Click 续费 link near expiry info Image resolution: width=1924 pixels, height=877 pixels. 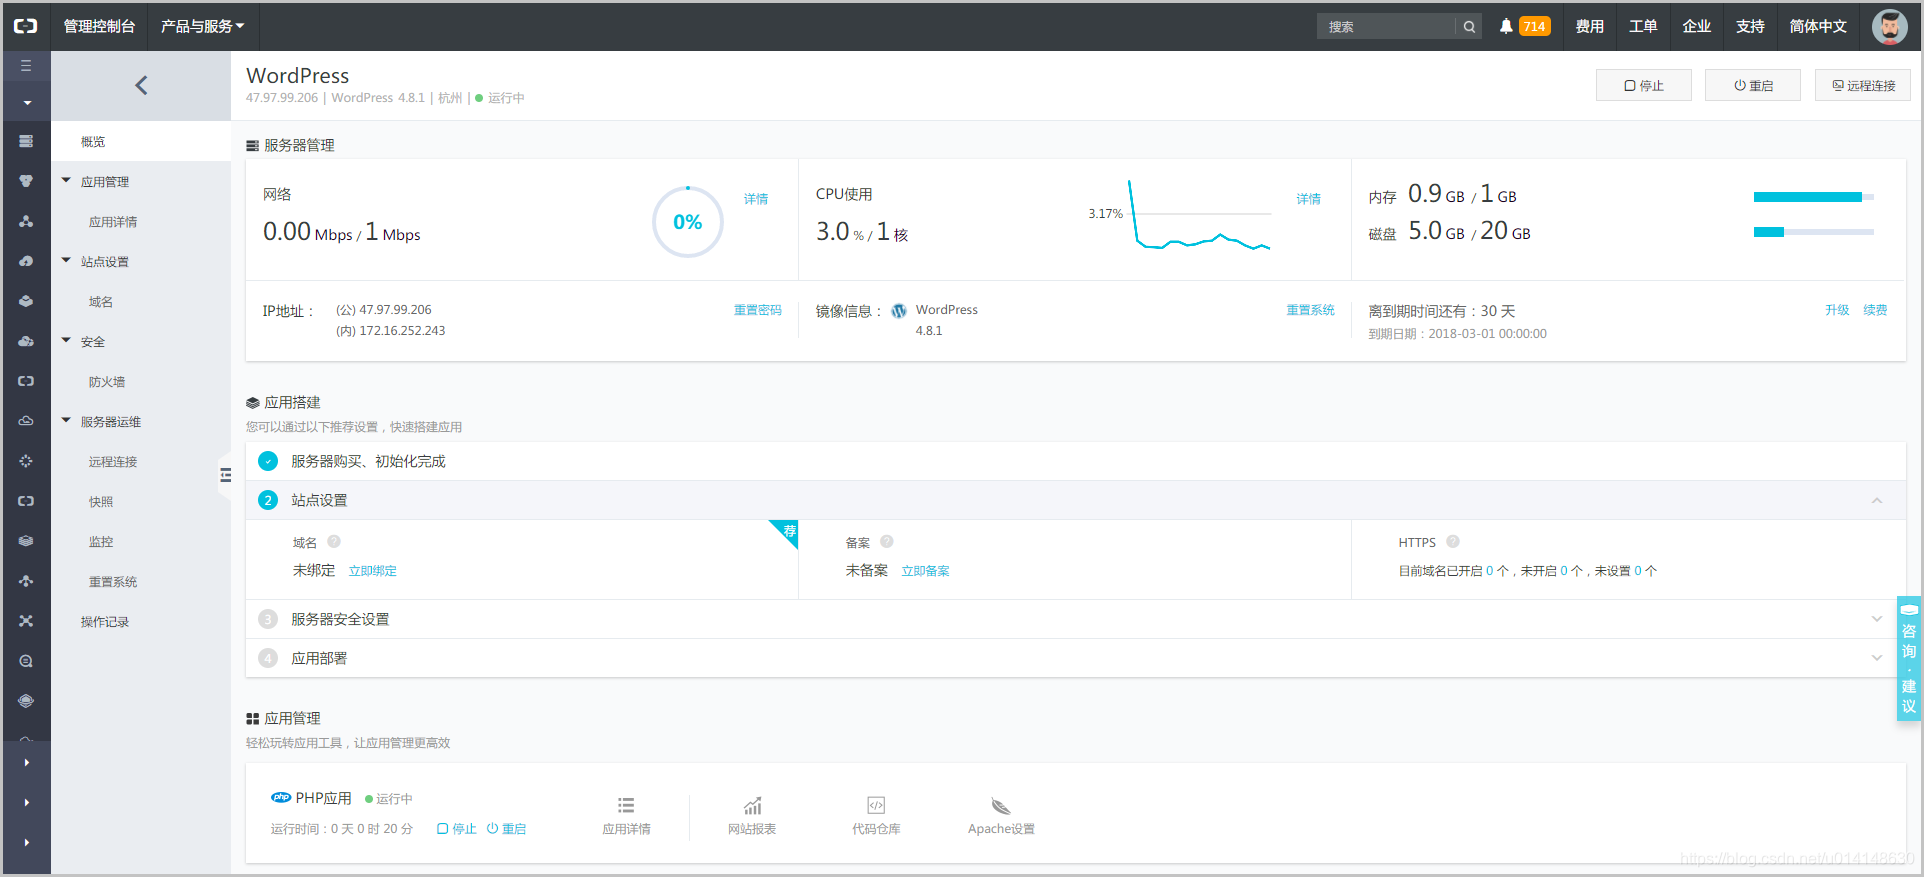[x=1875, y=310]
